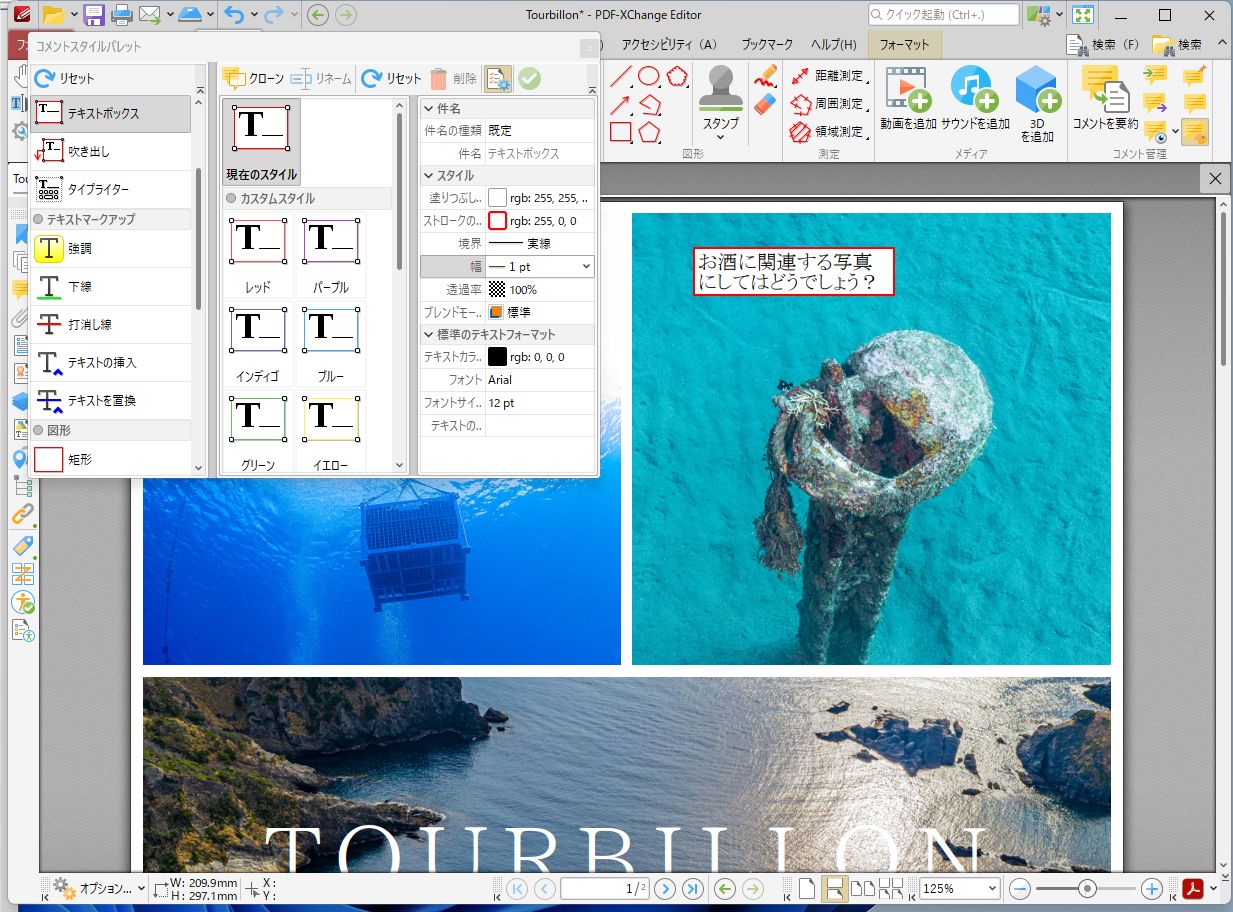Click the Summarize Comments (コメントを要約) icon
The image size is (1233, 912).
coord(1105,88)
